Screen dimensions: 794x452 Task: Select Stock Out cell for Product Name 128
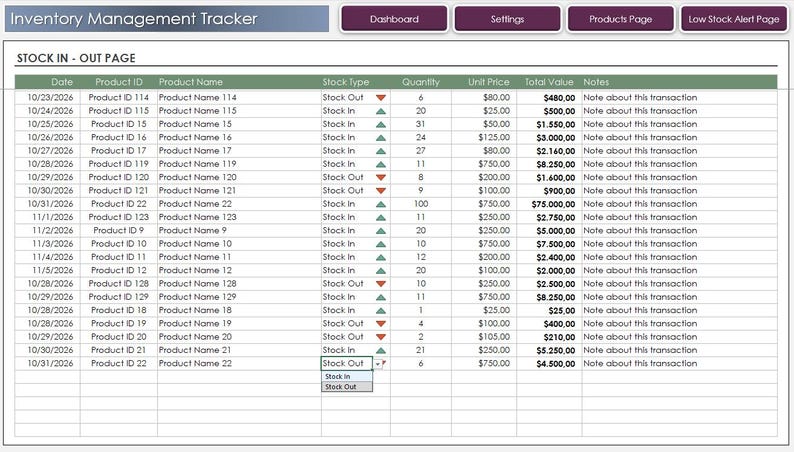tap(355, 283)
